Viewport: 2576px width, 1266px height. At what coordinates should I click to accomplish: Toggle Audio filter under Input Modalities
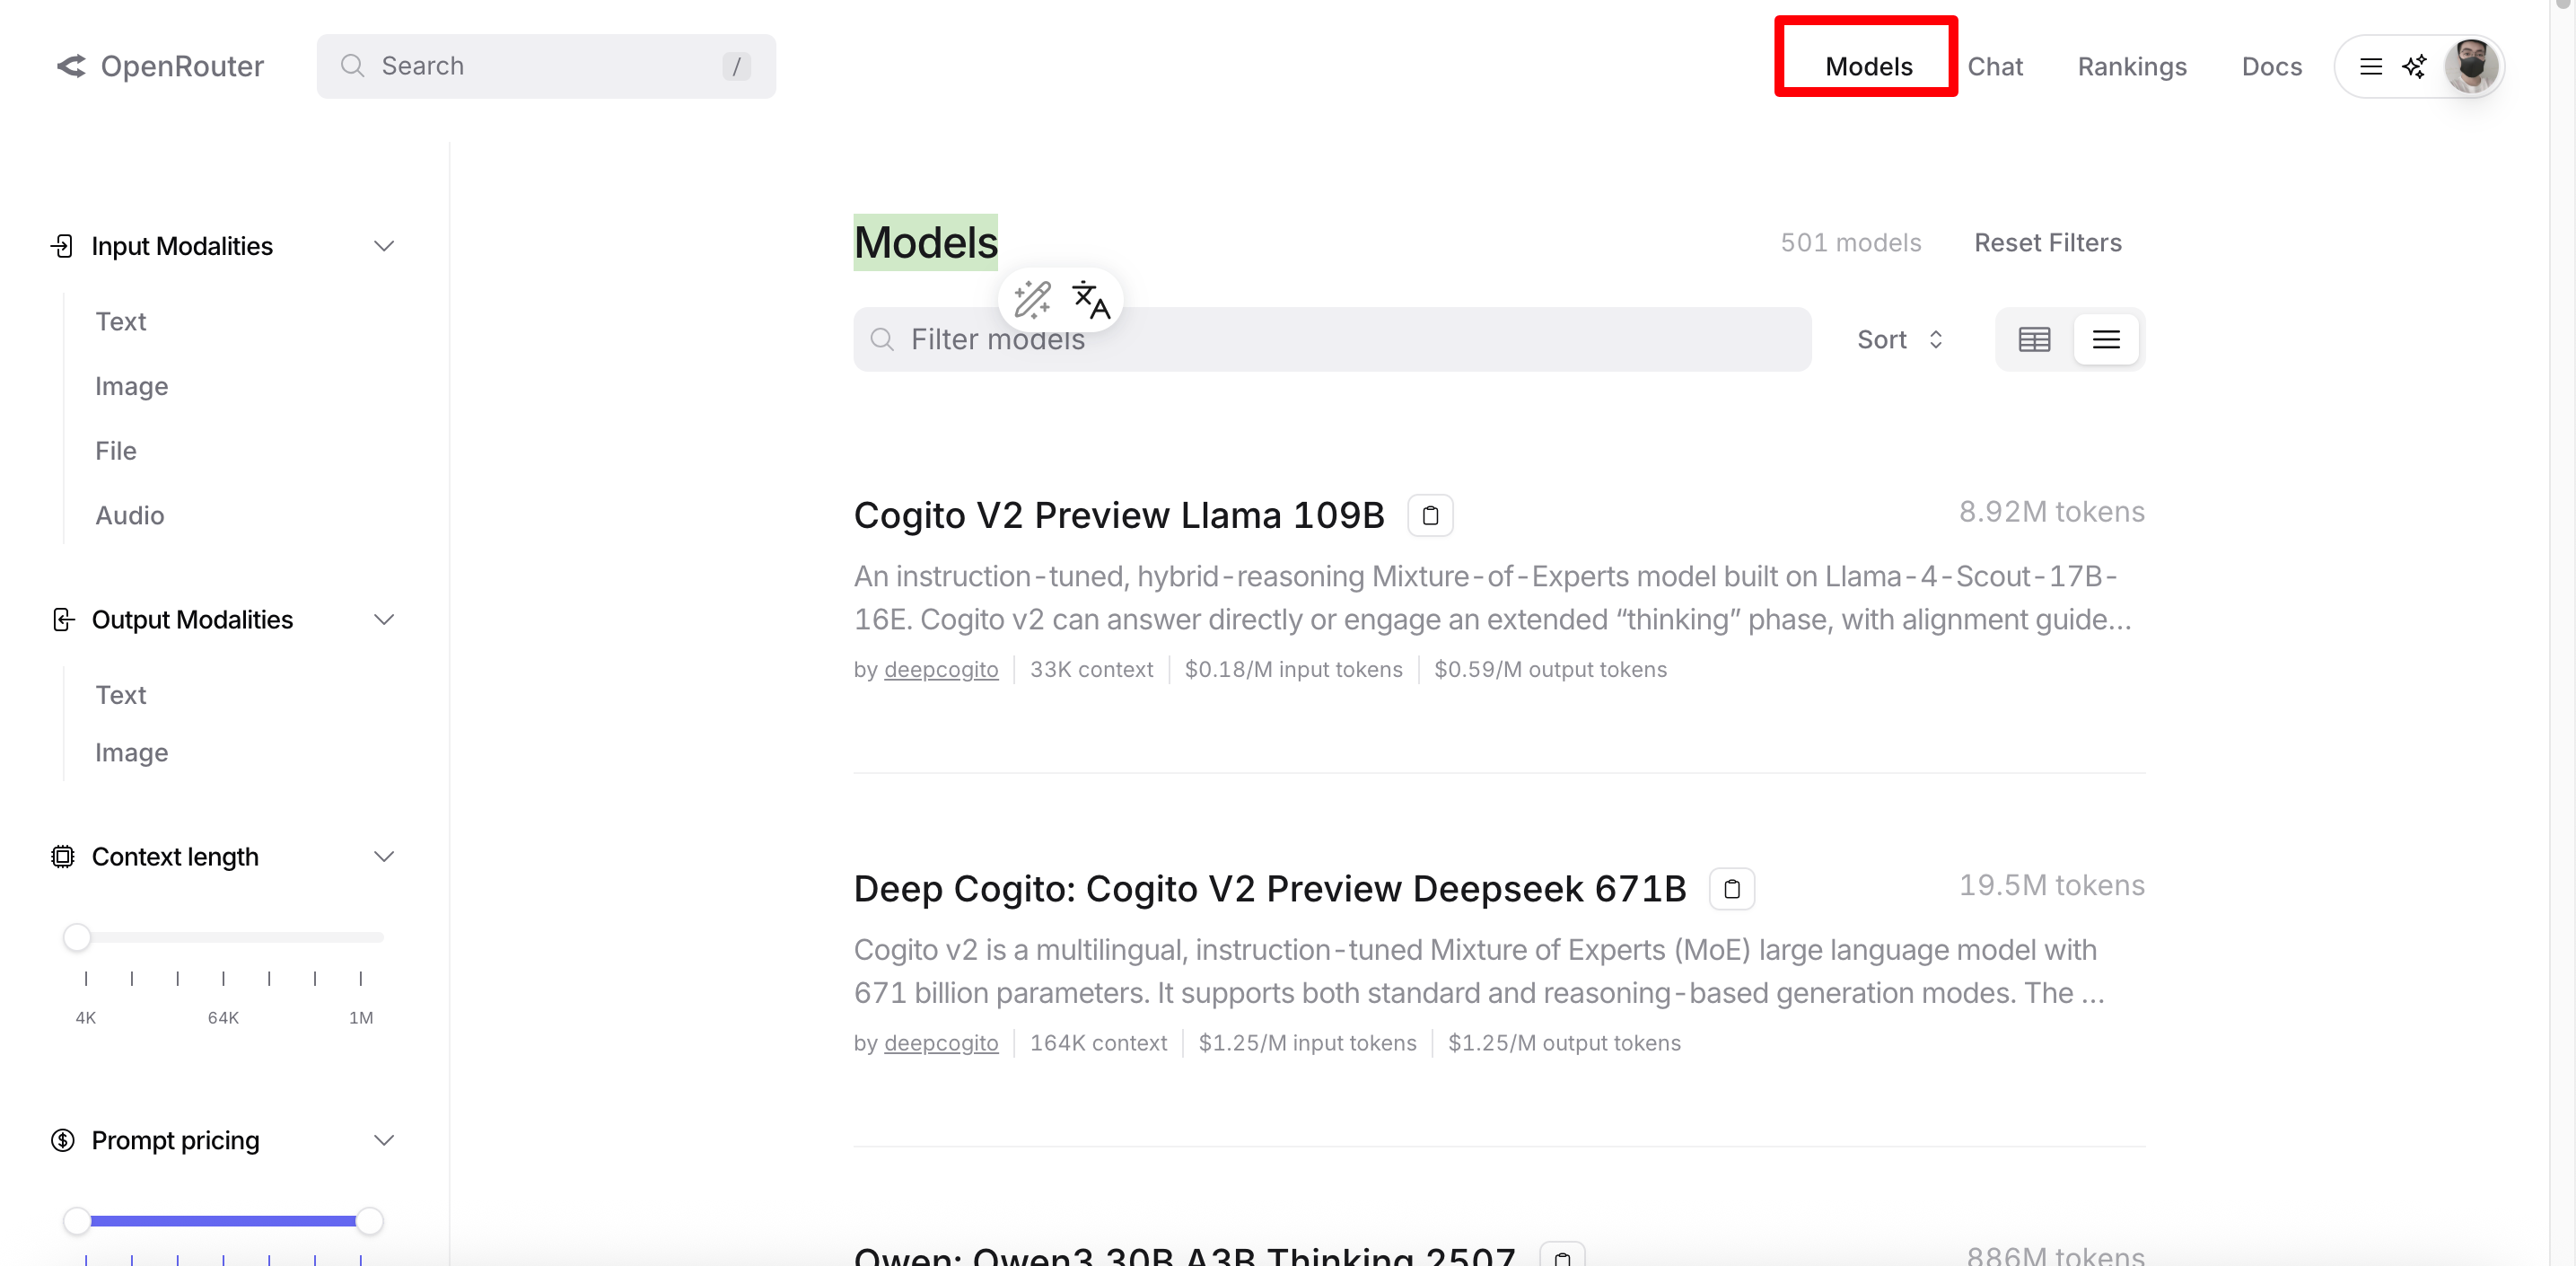click(129, 515)
